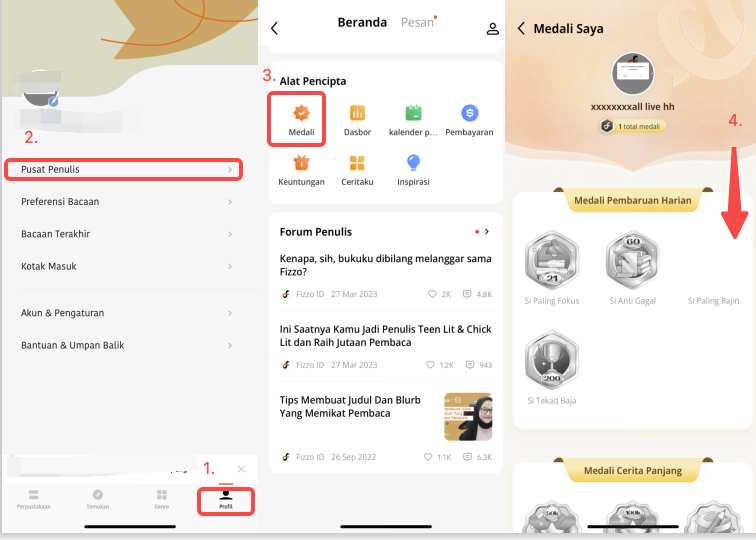Go back from the Medali Saya screen
This screenshot has width=756, height=540.
coord(521,28)
